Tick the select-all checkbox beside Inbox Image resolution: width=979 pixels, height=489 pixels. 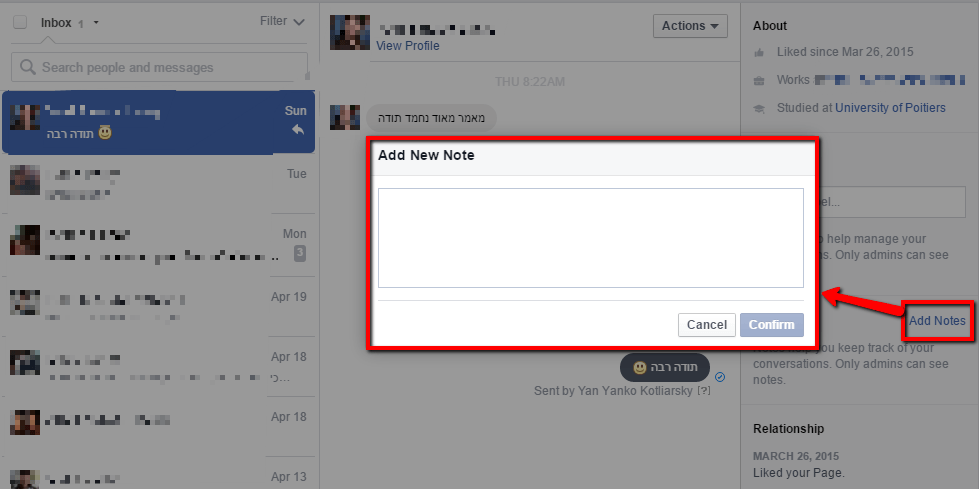click(20, 22)
